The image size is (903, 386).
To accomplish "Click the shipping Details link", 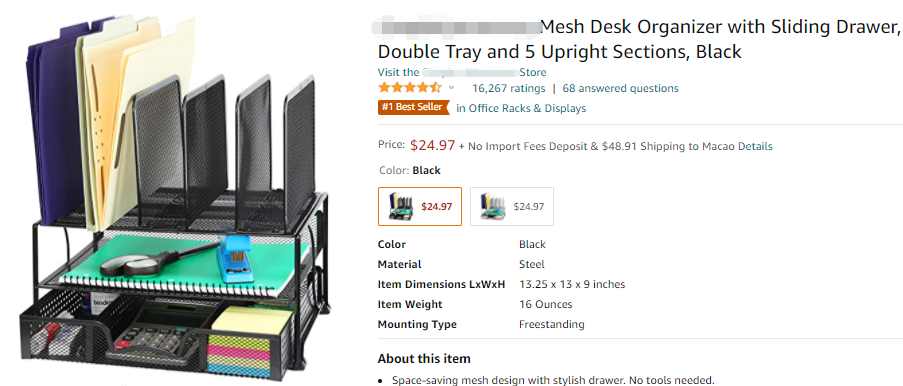I will click(755, 146).
